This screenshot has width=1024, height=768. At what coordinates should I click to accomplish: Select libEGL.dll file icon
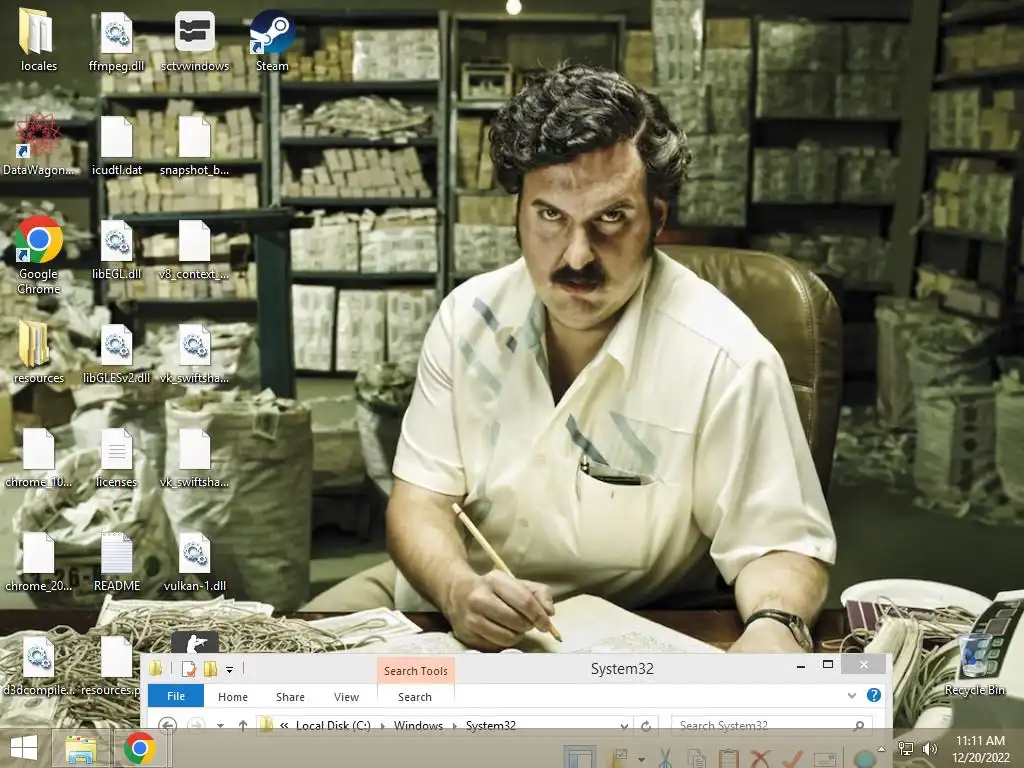117,249
